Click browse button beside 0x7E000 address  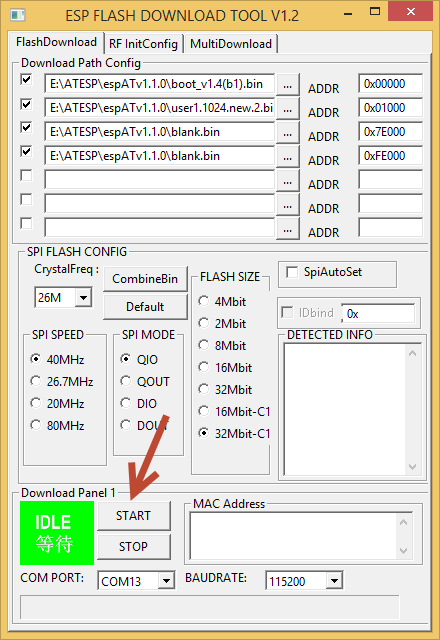point(288,133)
